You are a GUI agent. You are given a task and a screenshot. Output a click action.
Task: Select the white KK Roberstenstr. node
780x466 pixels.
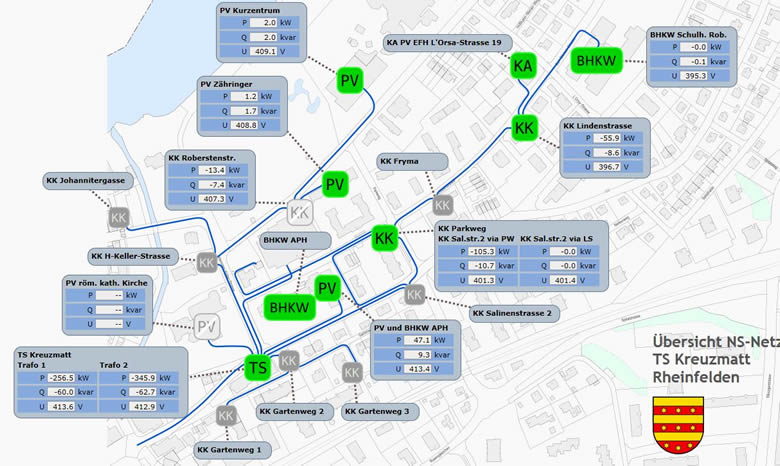coord(300,212)
